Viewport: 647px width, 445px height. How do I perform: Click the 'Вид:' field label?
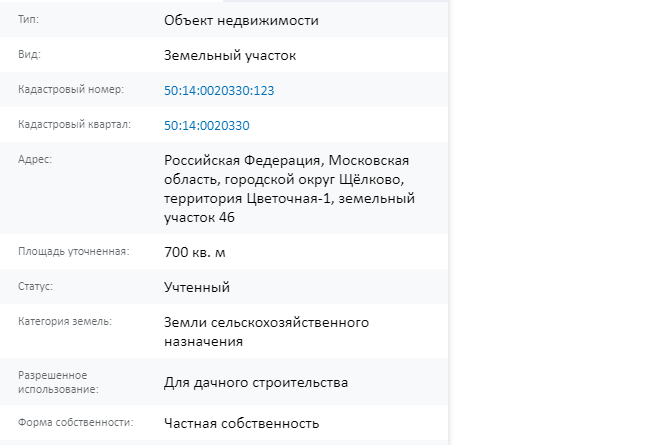[x=29, y=54]
